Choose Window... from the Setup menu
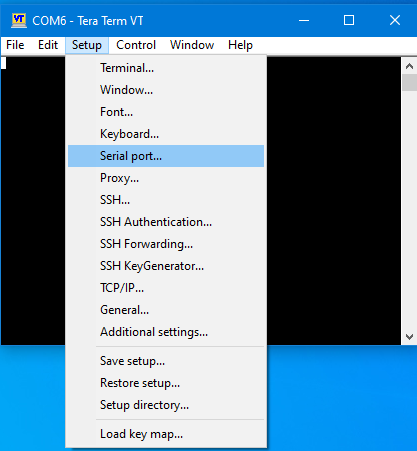The width and height of the screenshot is (417, 451). [x=166, y=90]
